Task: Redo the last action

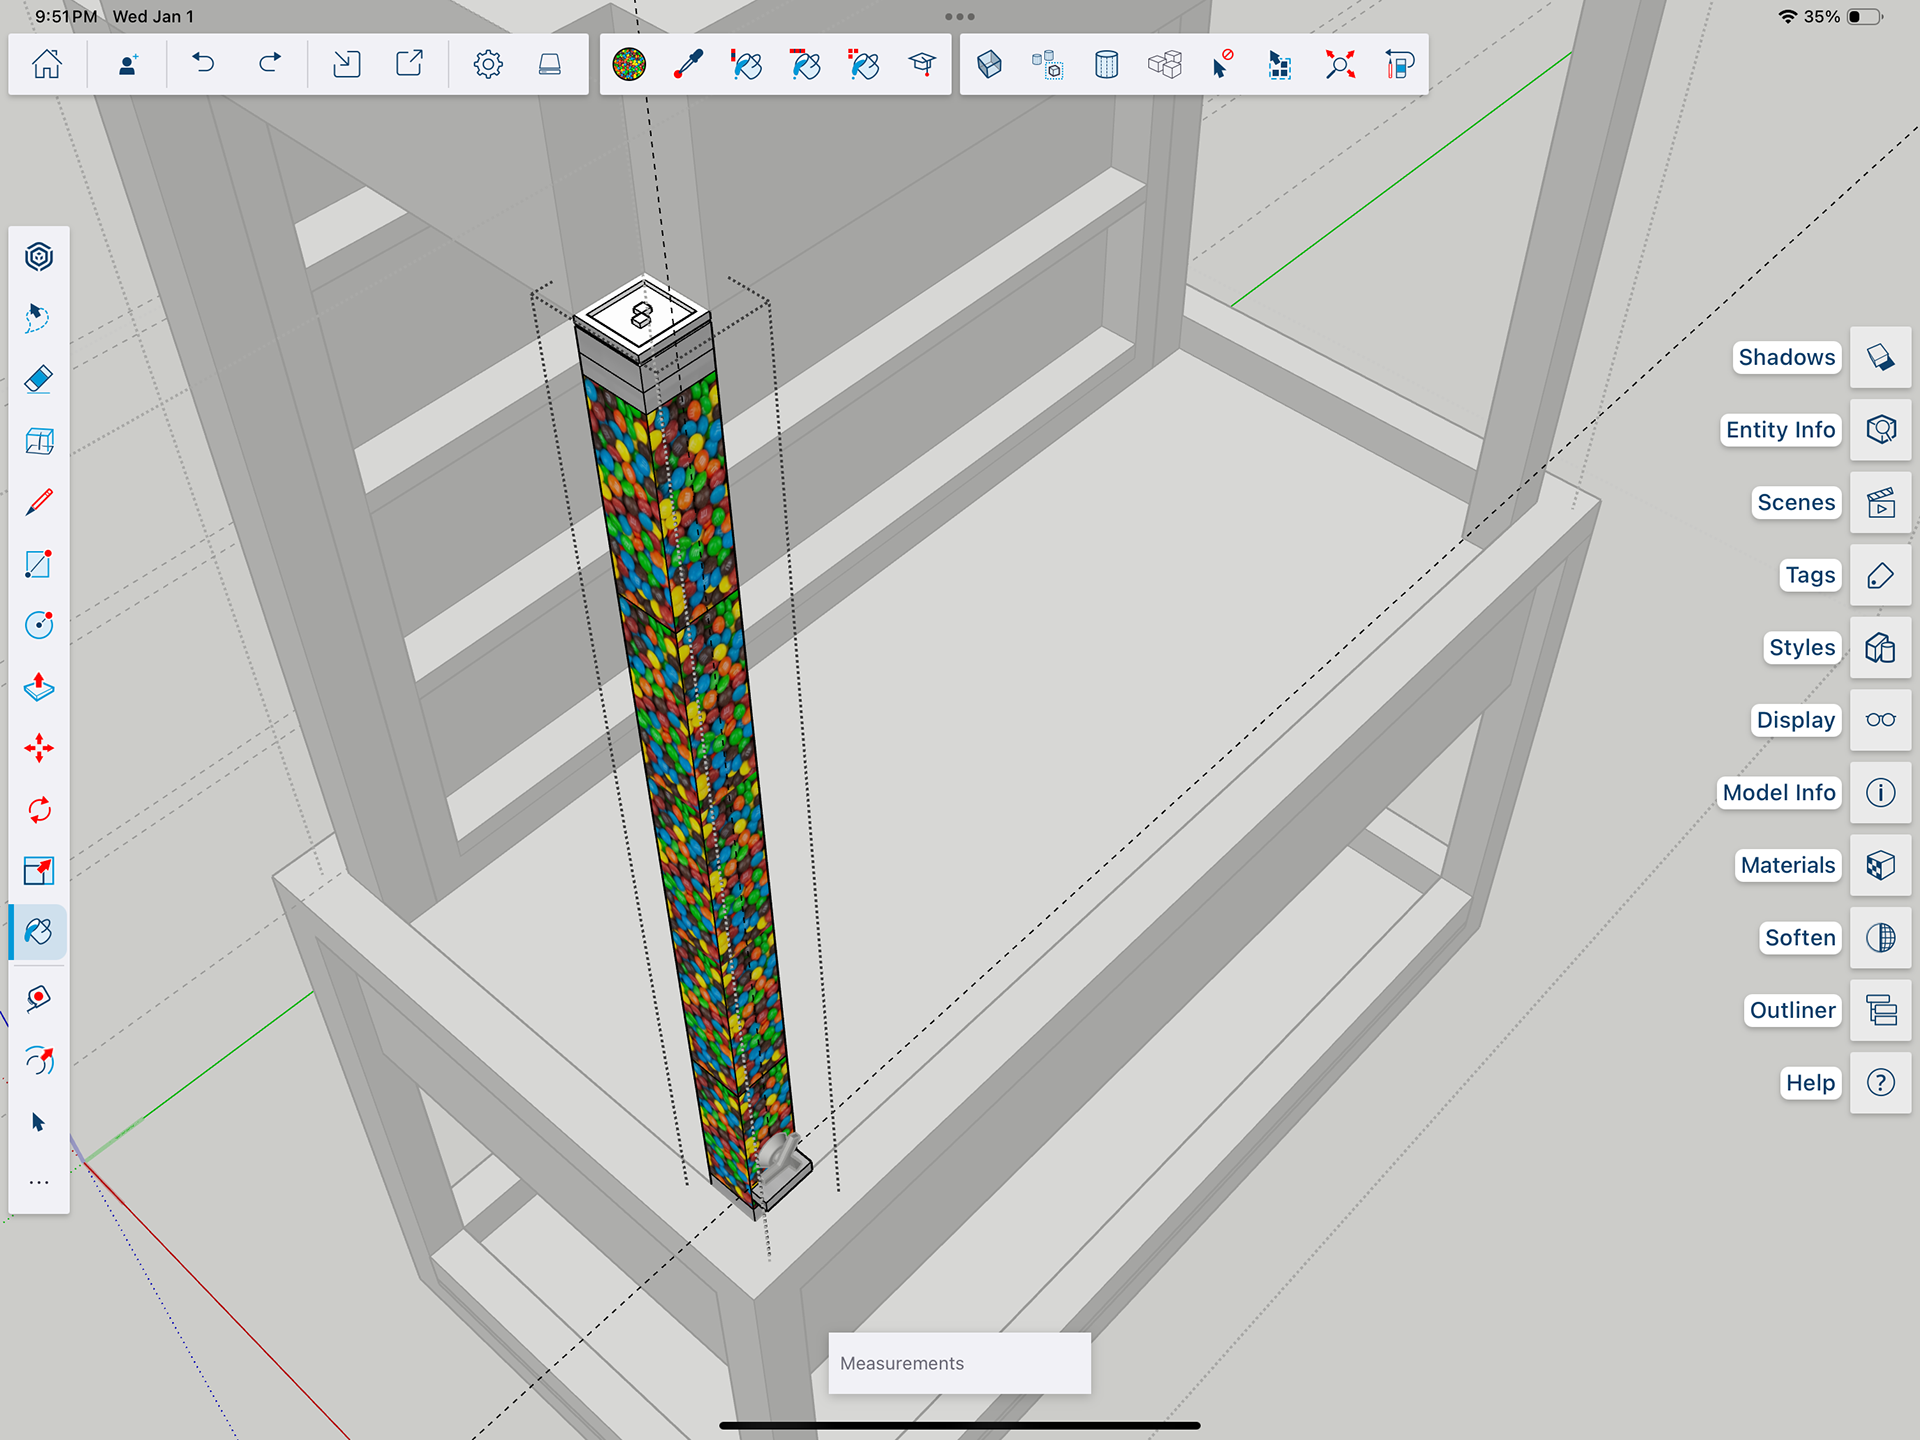Action: point(270,65)
